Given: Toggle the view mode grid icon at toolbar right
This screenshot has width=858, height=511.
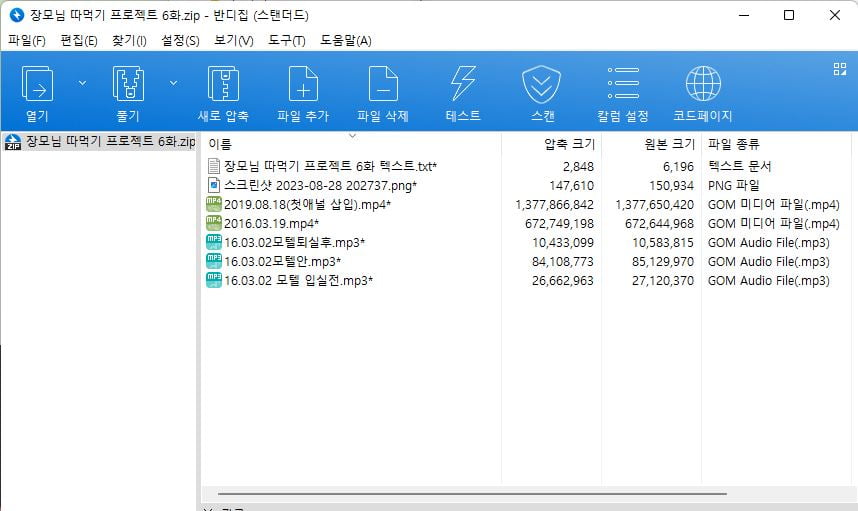Looking at the screenshot, I should pyautogui.click(x=839, y=69).
